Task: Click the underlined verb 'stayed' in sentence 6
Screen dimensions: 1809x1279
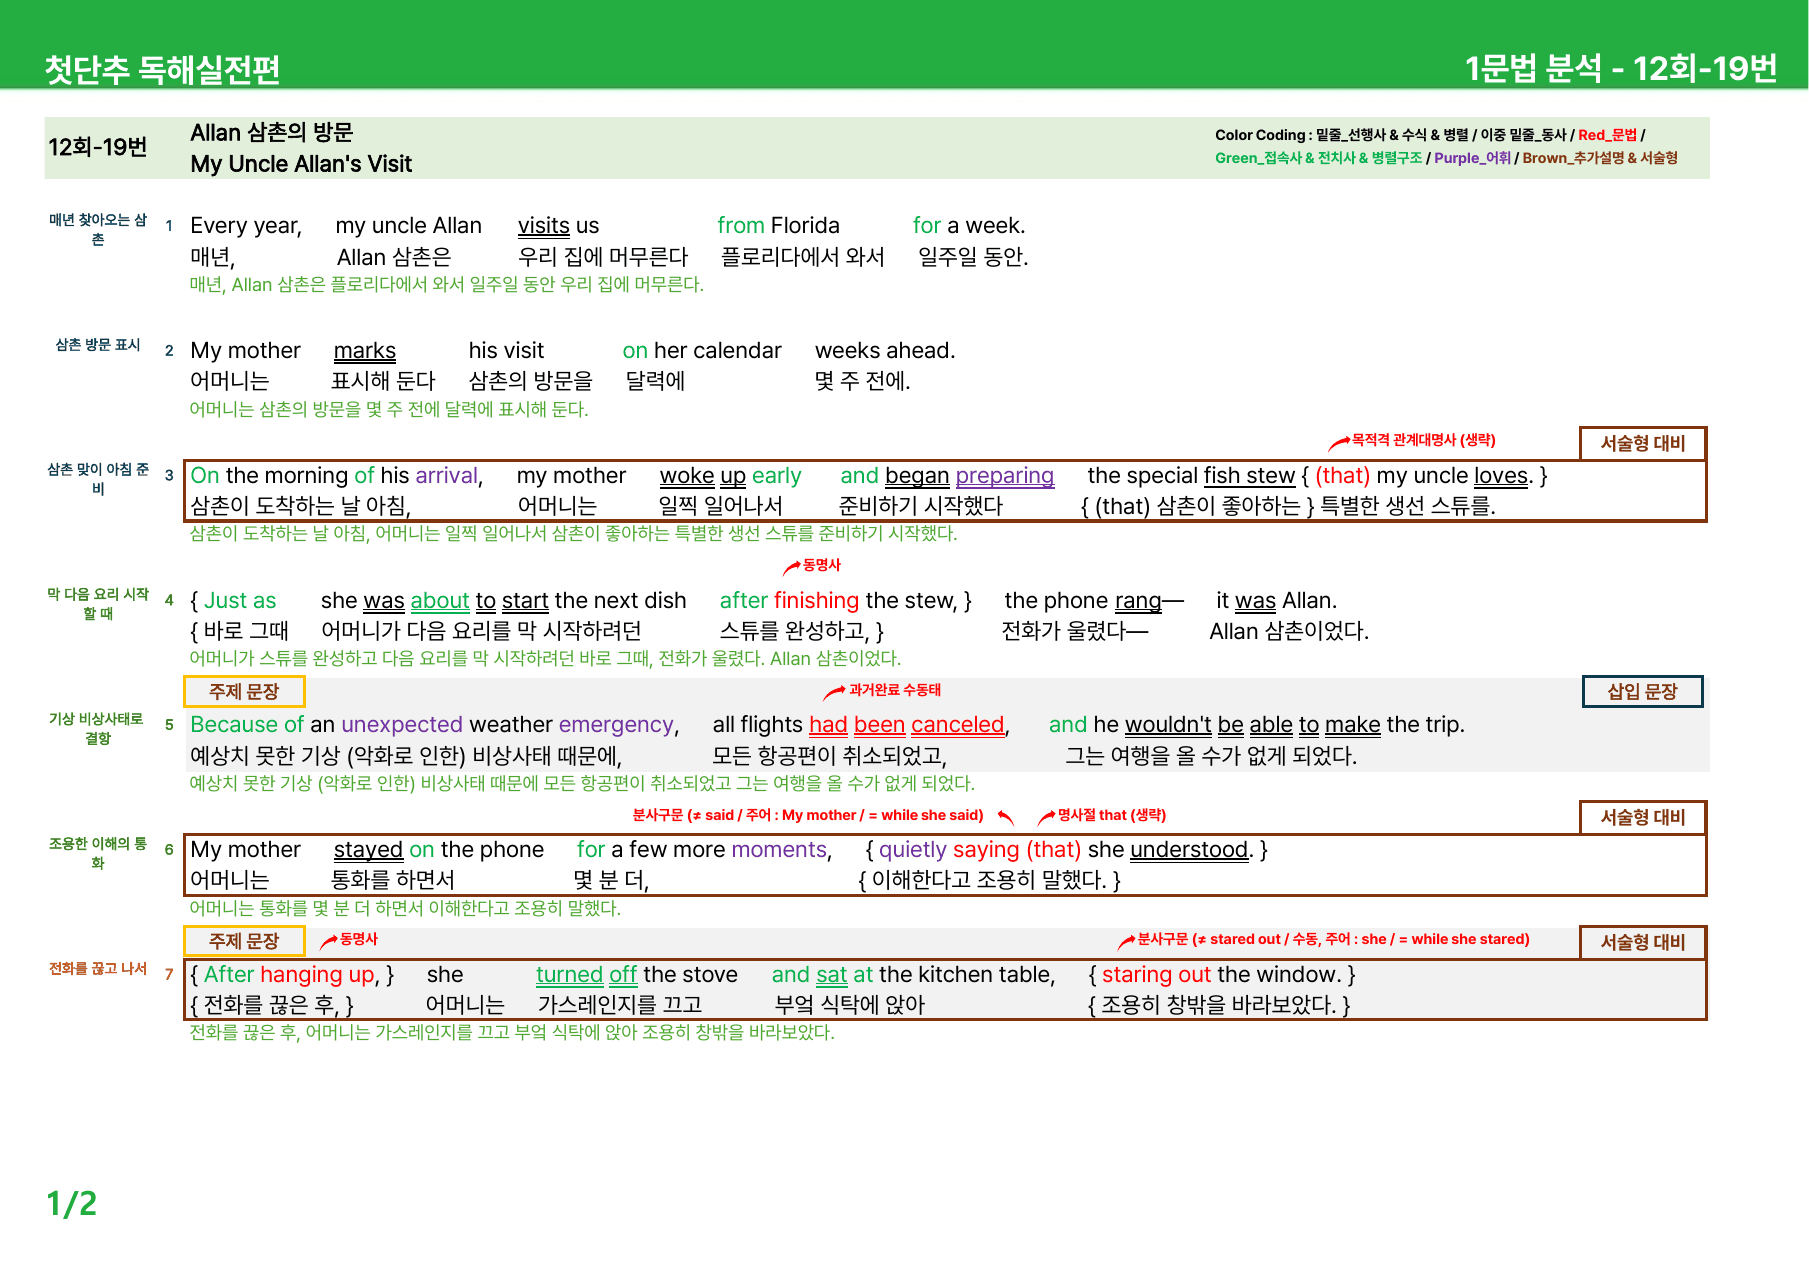Action: coord(368,849)
